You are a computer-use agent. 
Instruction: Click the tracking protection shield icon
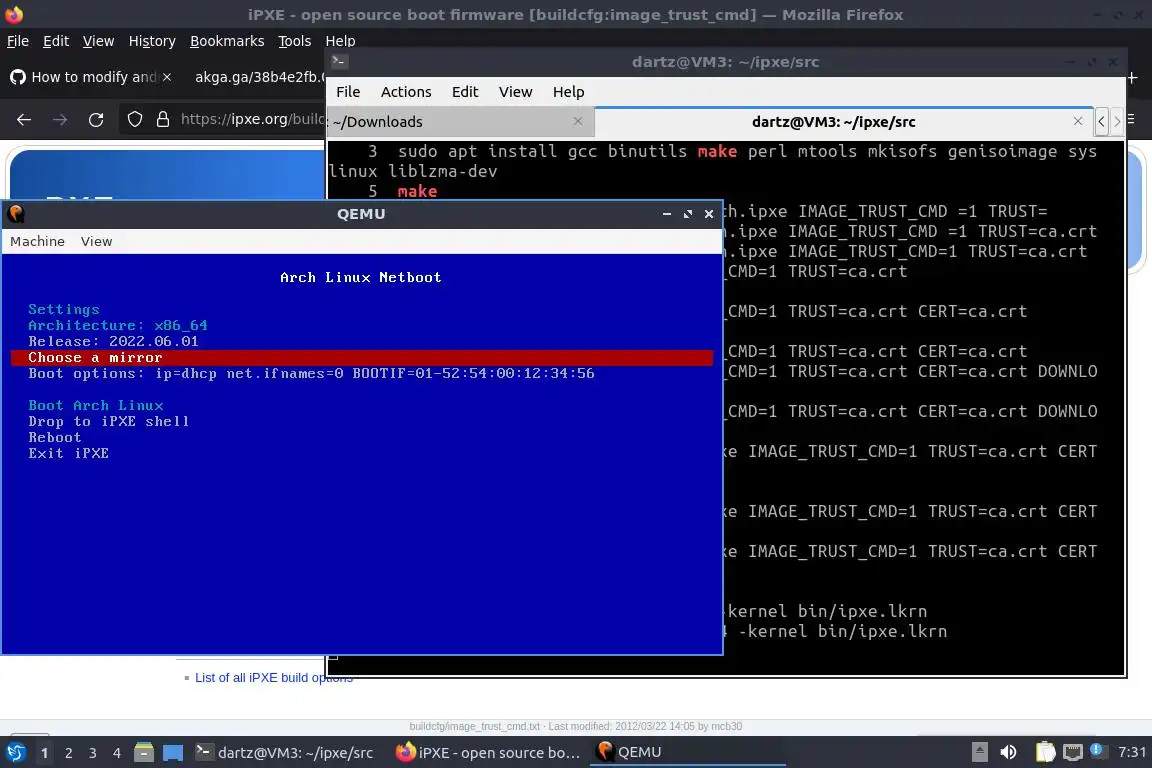pyautogui.click(x=134, y=120)
